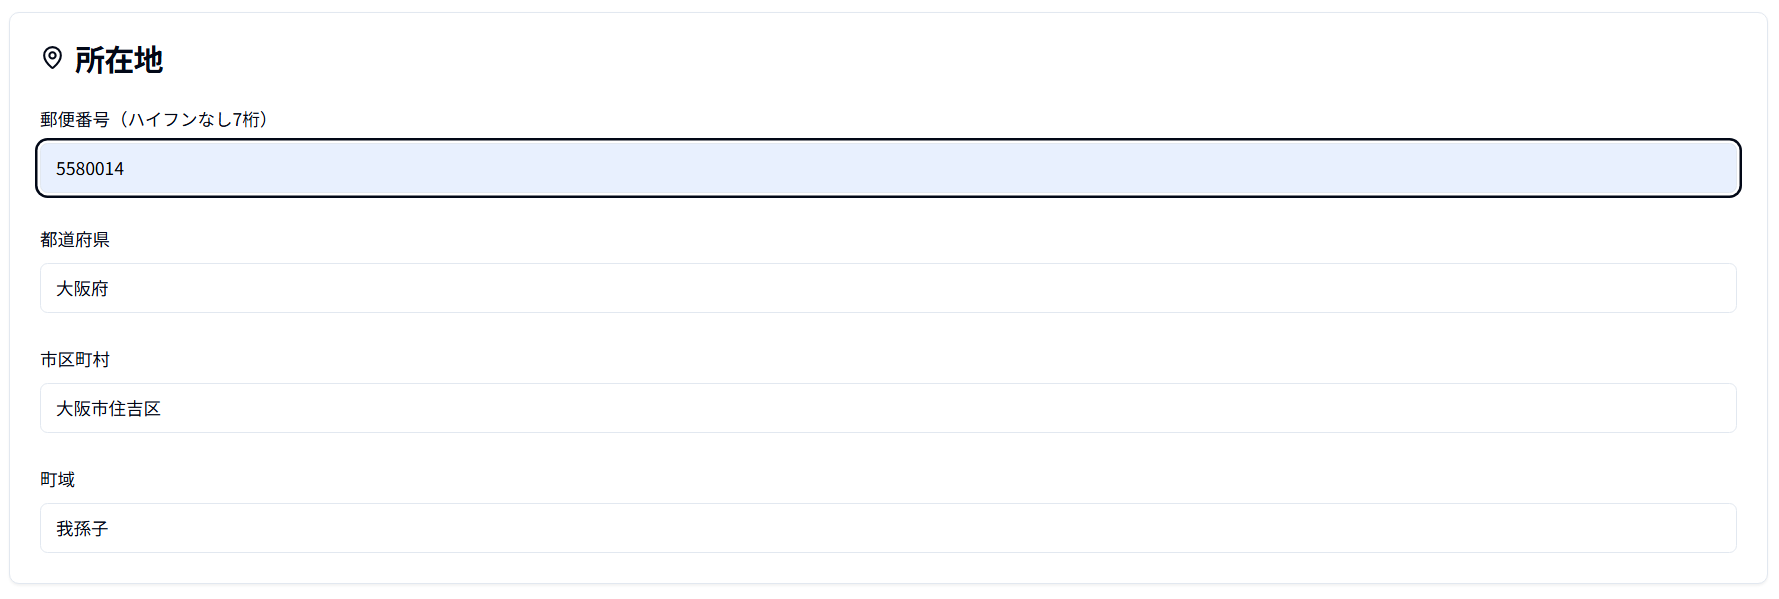Click the 大阪市住吉区 text value
The width and height of the screenshot is (1779, 599).
108,409
